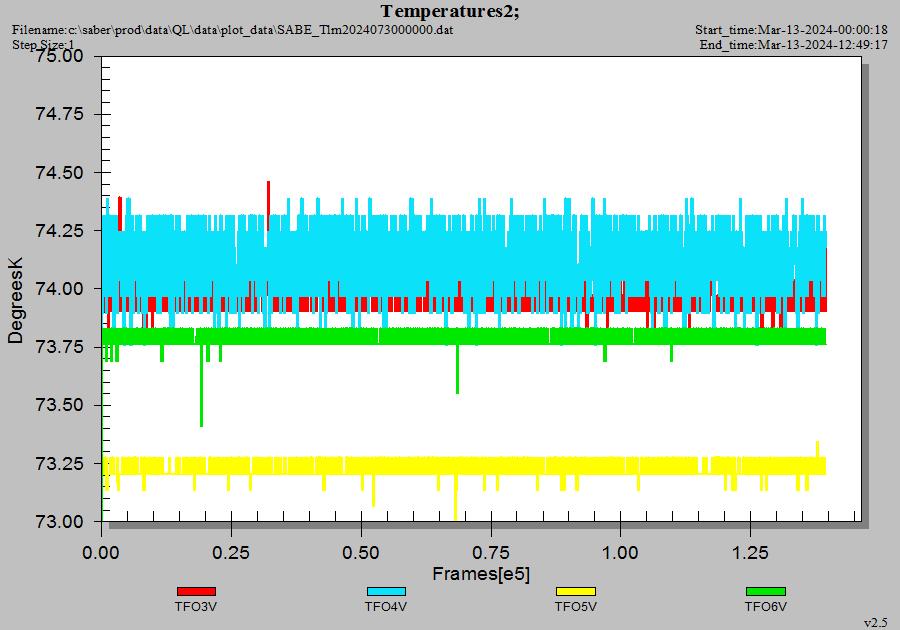
Task: Click the green TFO6V legend swatch
Action: pos(766,591)
